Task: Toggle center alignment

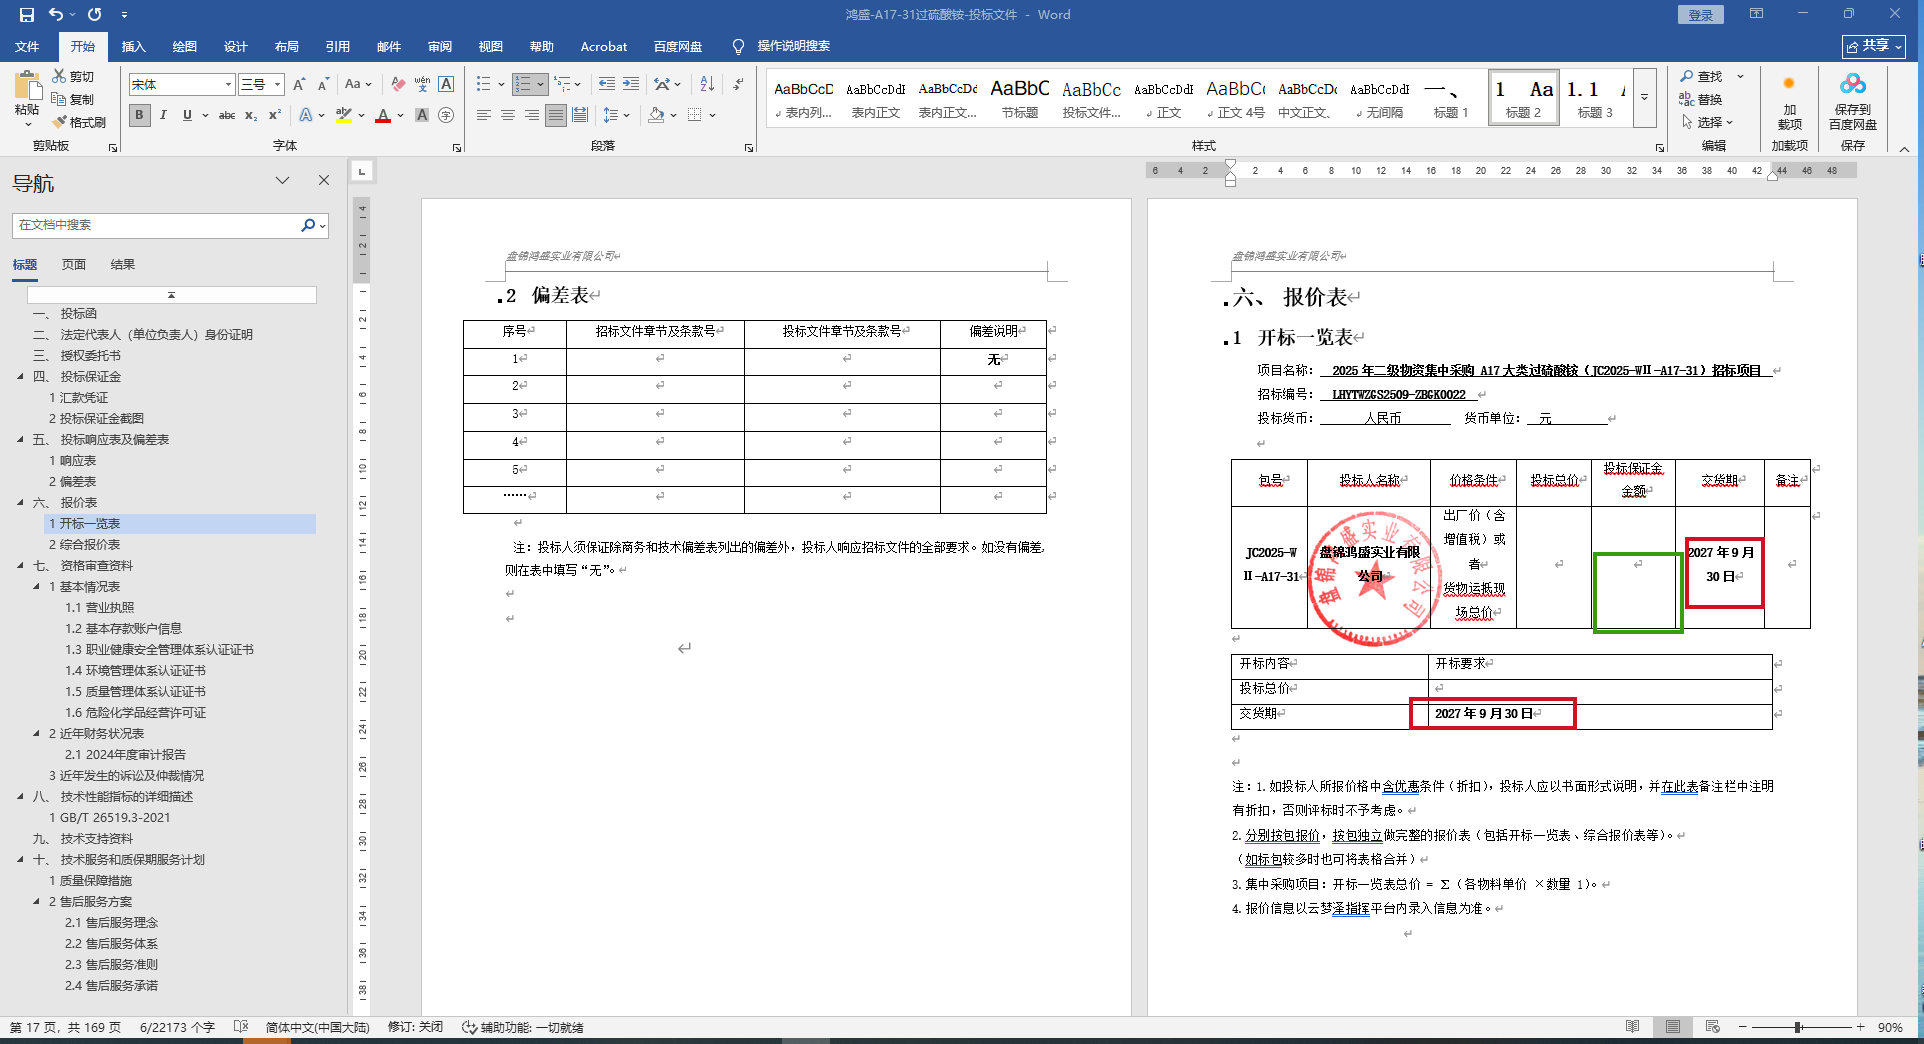Action: point(508,115)
